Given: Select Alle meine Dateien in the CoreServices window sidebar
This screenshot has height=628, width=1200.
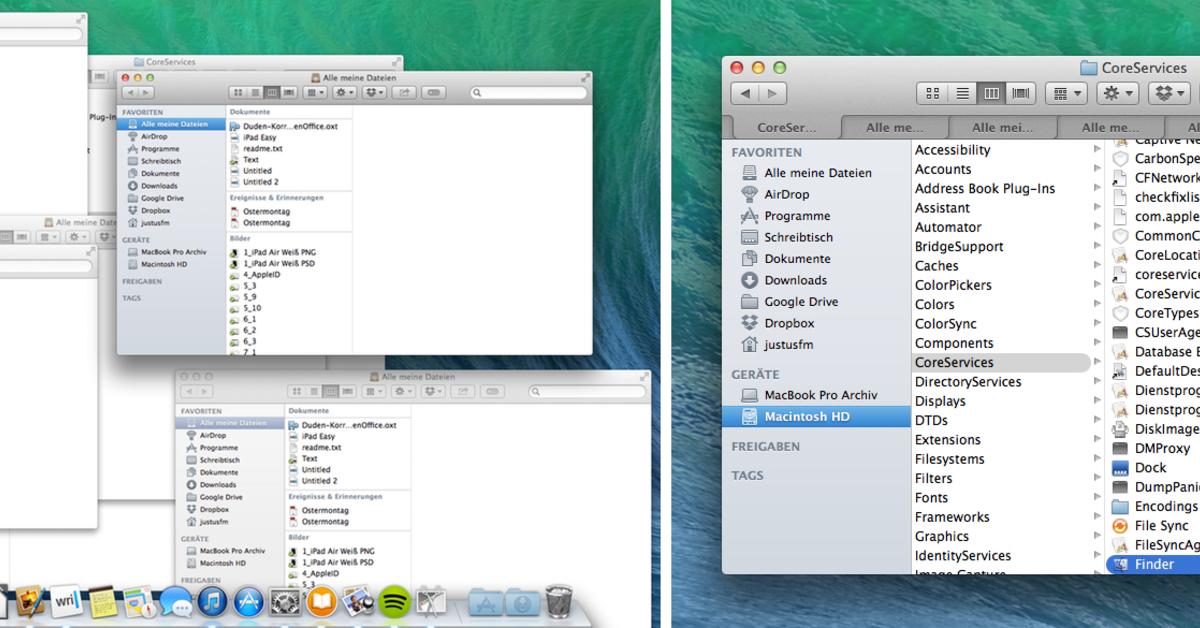Looking at the screenshot, I should (817, 173).
